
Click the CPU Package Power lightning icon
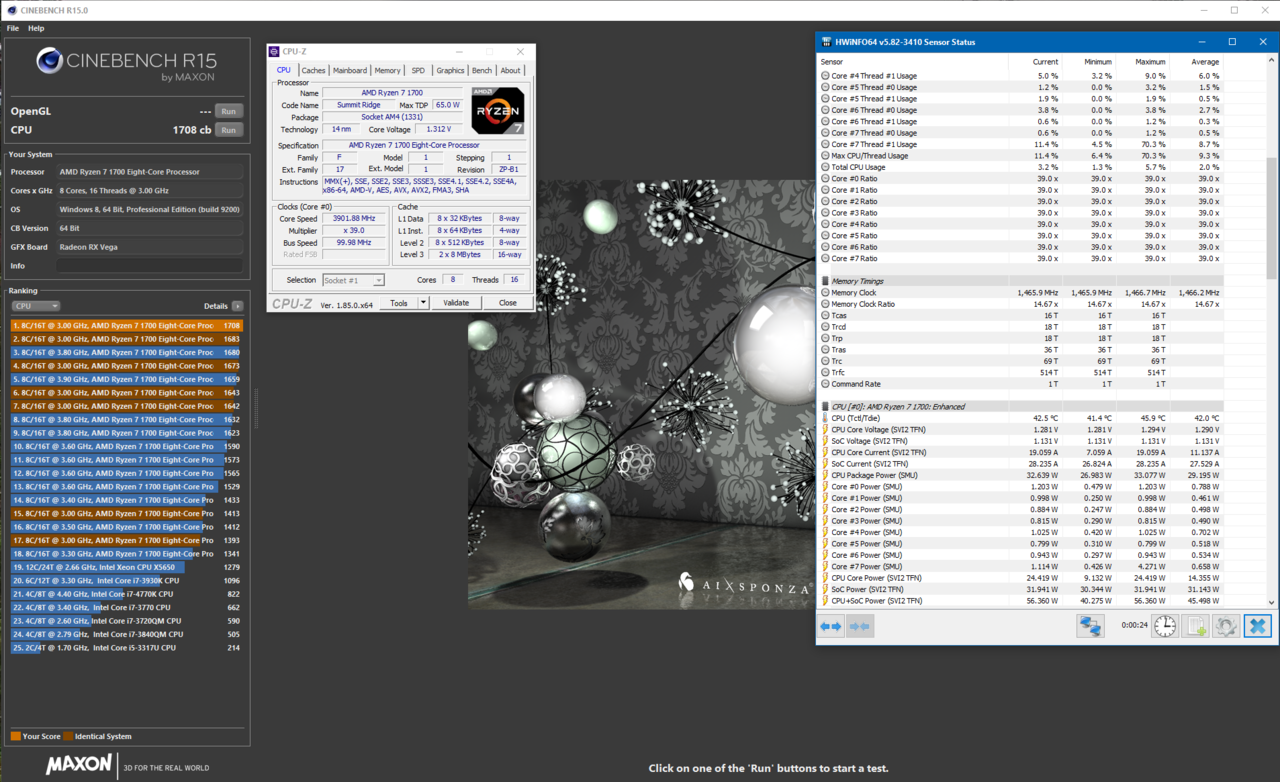click(825, 475)
